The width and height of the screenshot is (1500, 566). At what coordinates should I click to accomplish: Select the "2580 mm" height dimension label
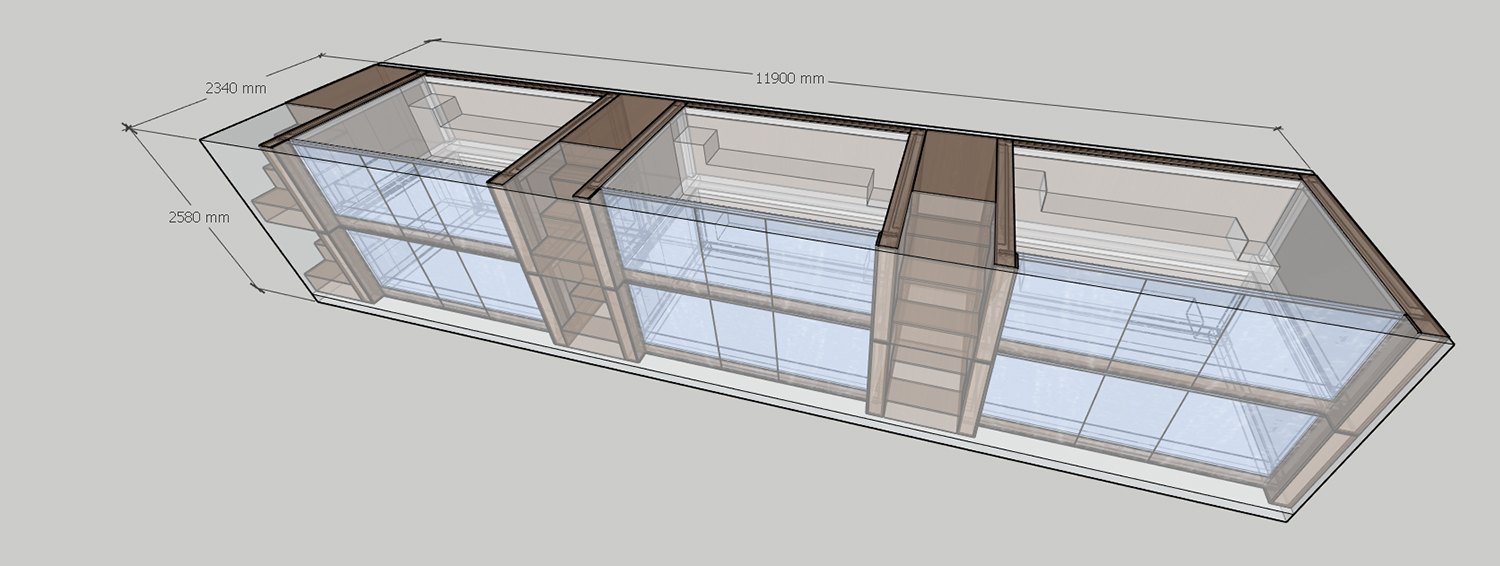(199, 217)
